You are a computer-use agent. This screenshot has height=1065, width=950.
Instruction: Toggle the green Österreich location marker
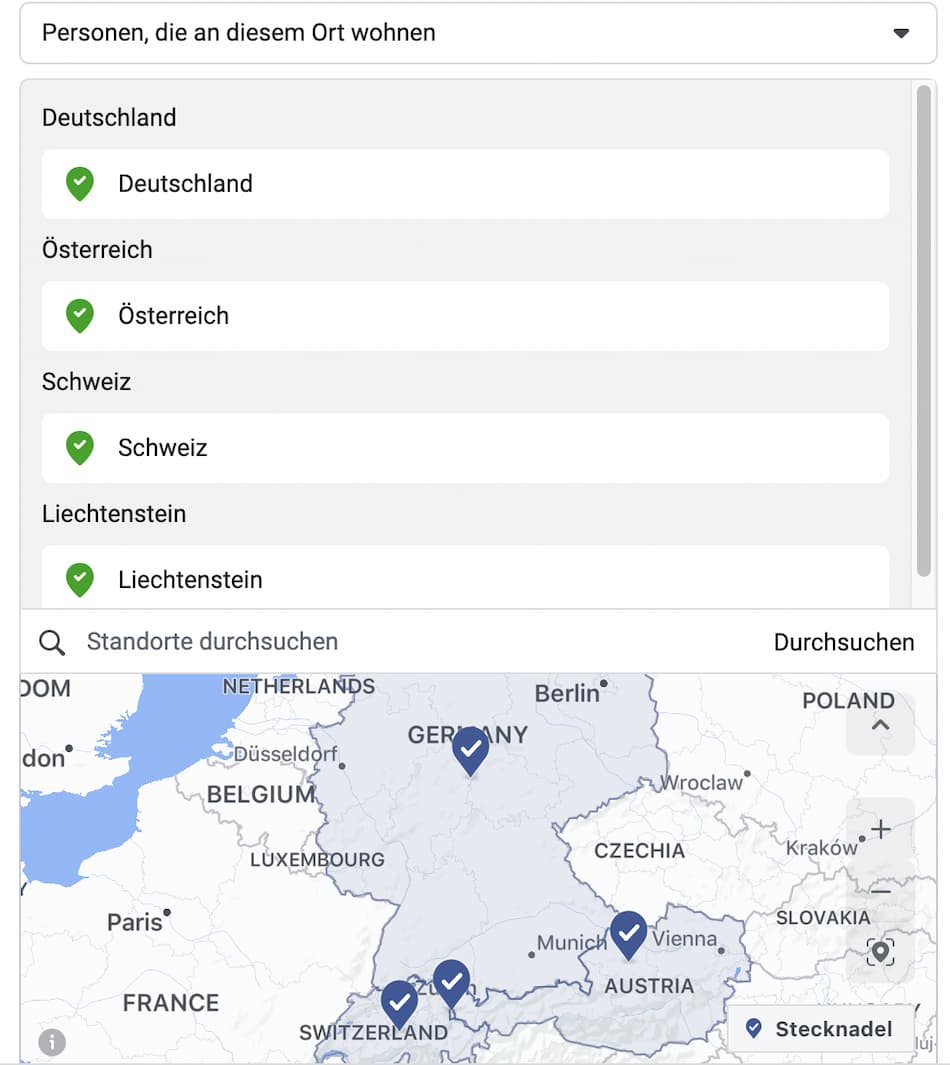tap(80, 316)
